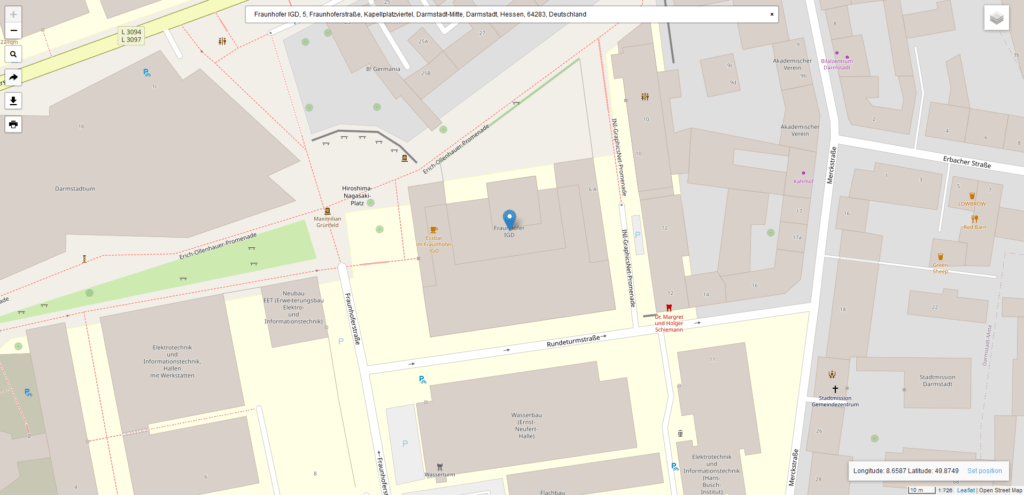Click the Fraunhofer IGD address search field
Viewport: 1024px width, 495px height.
(511, 14)
